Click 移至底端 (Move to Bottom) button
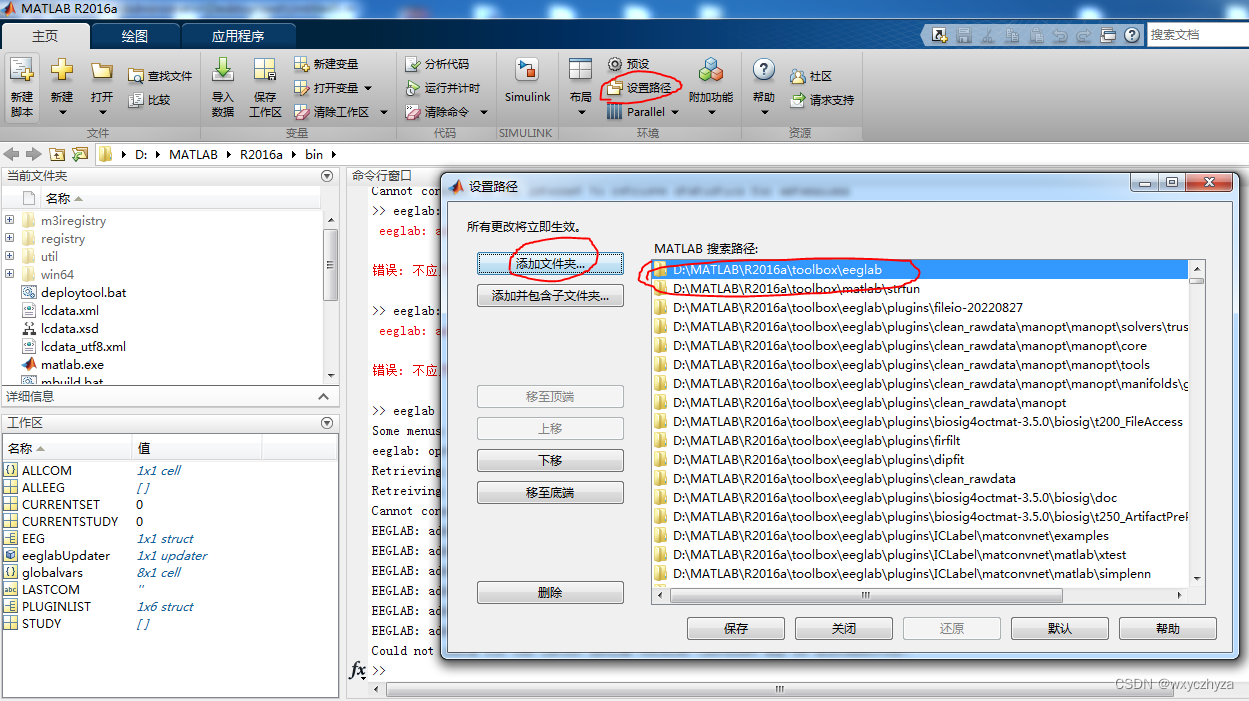Image resolution: width=1249 pixels, height=701 pixels. pos(550,493)
